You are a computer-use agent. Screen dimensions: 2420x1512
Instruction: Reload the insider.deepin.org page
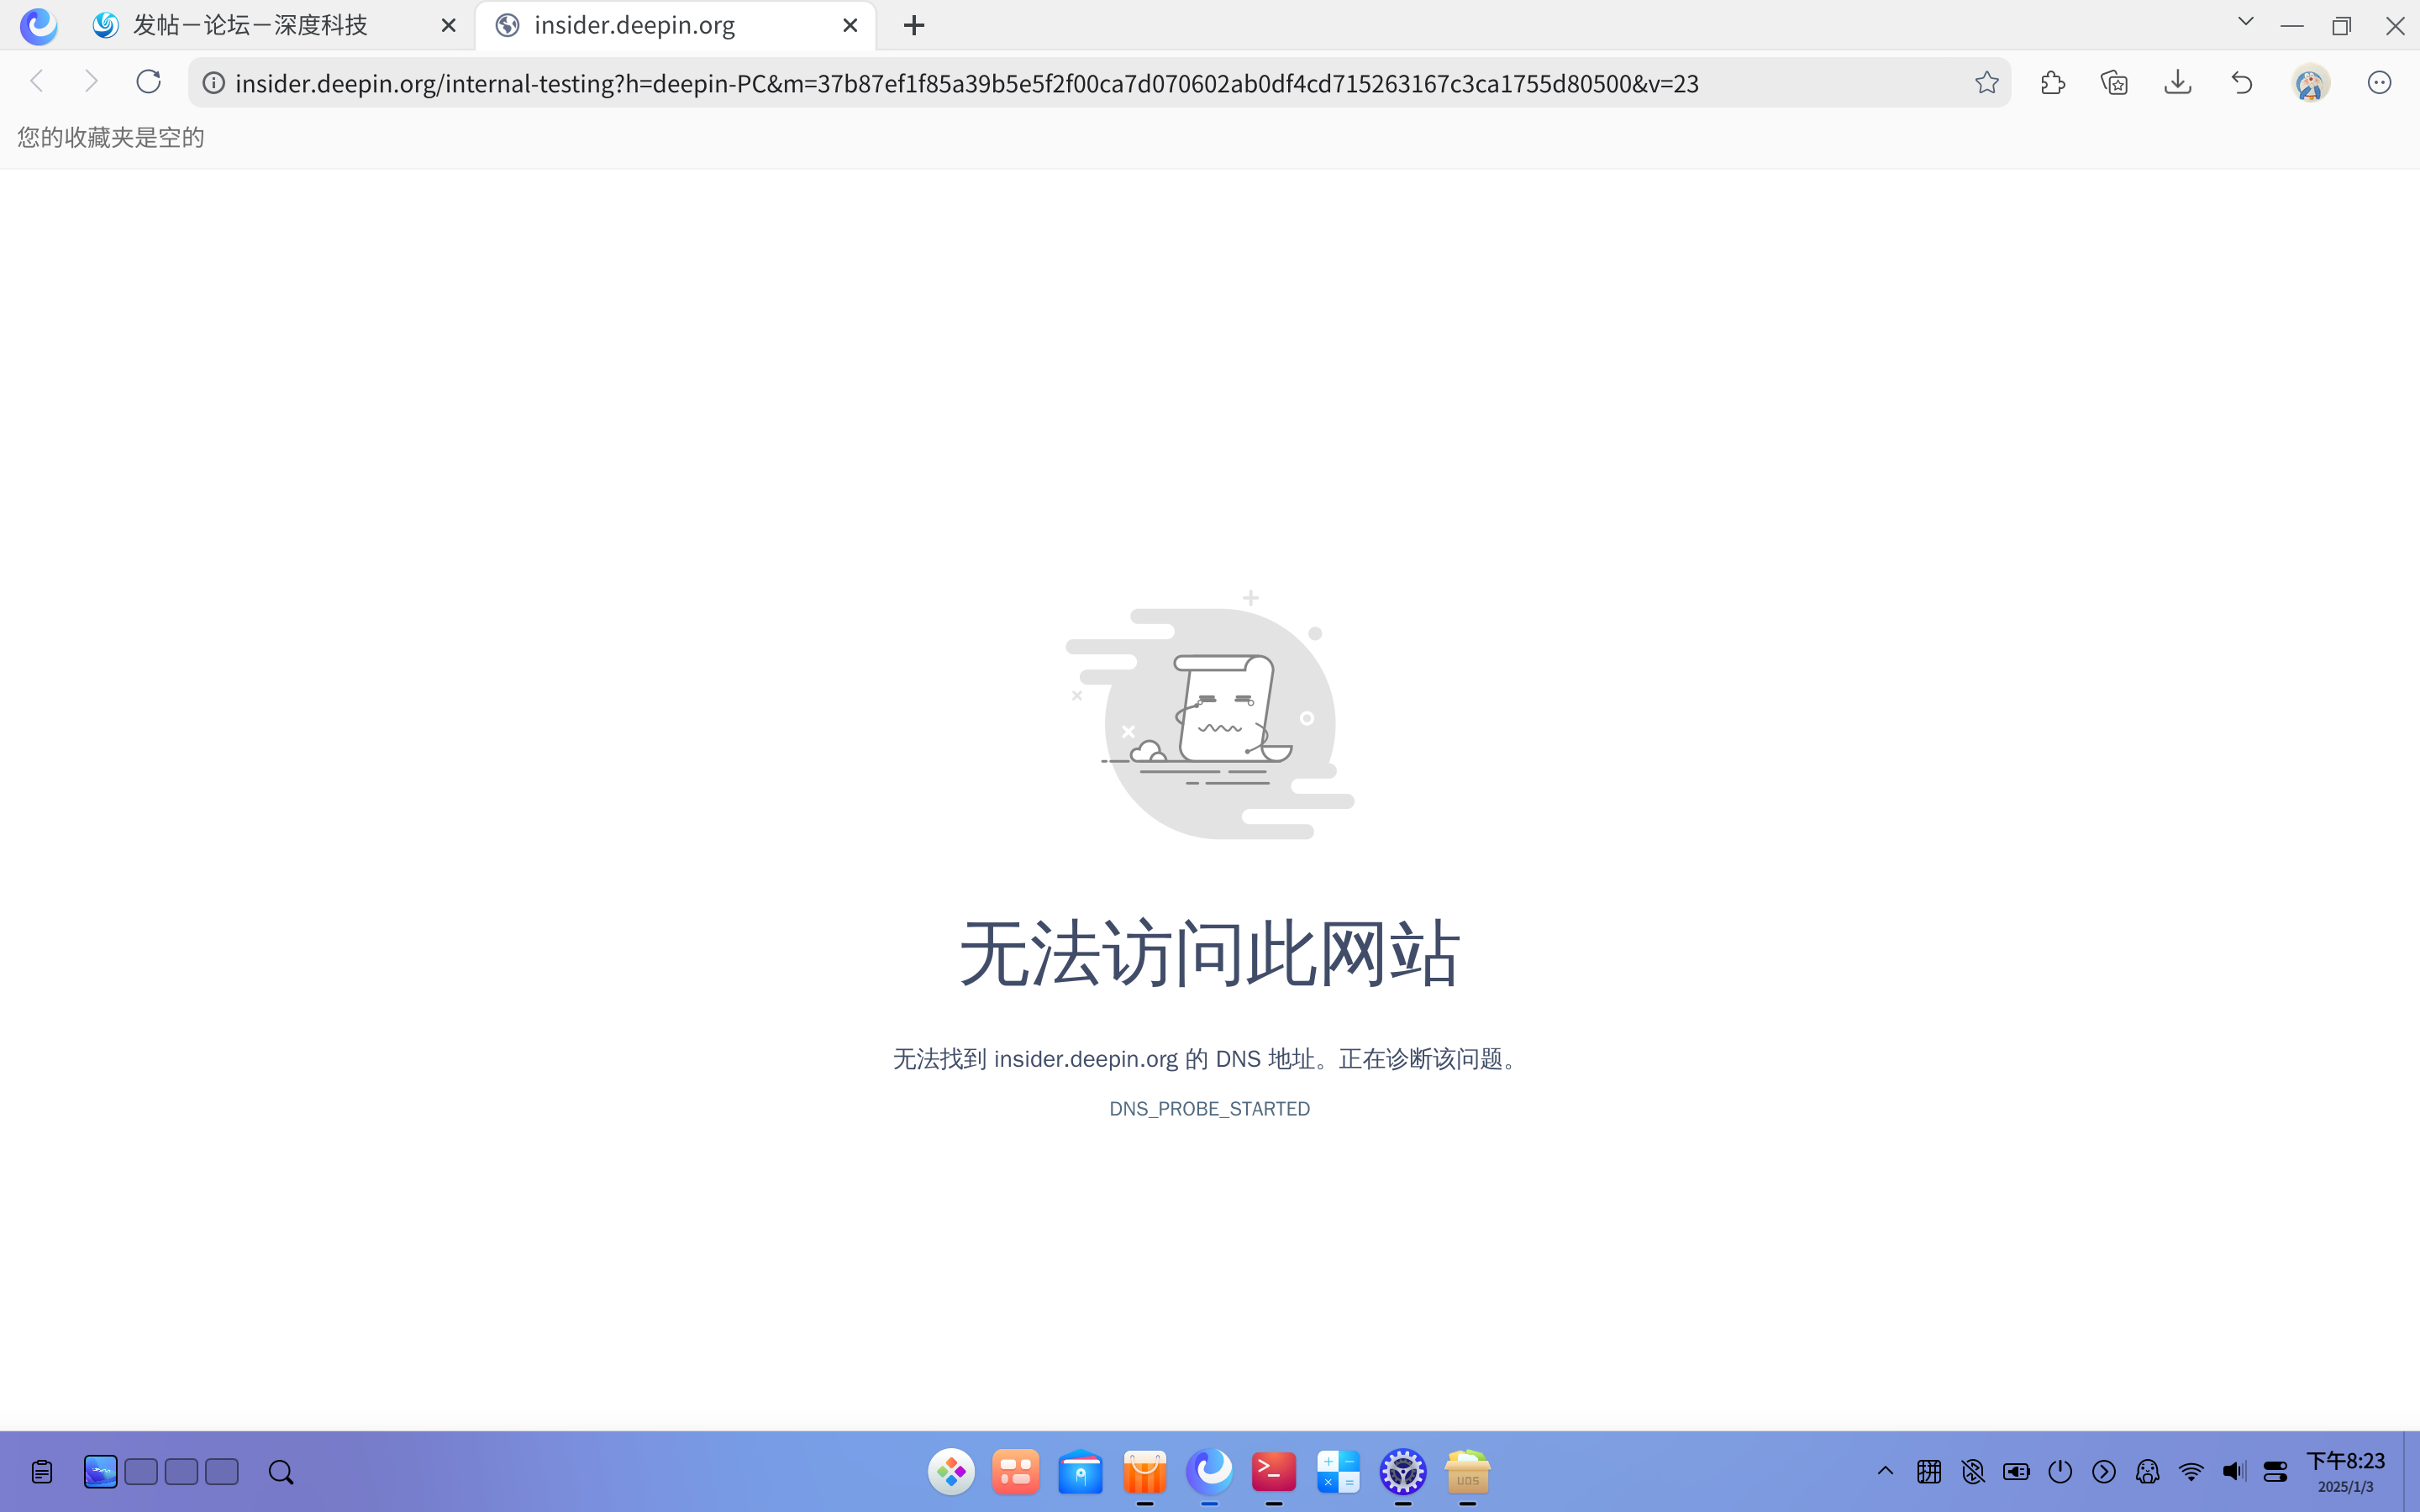[x=148, y=82]
